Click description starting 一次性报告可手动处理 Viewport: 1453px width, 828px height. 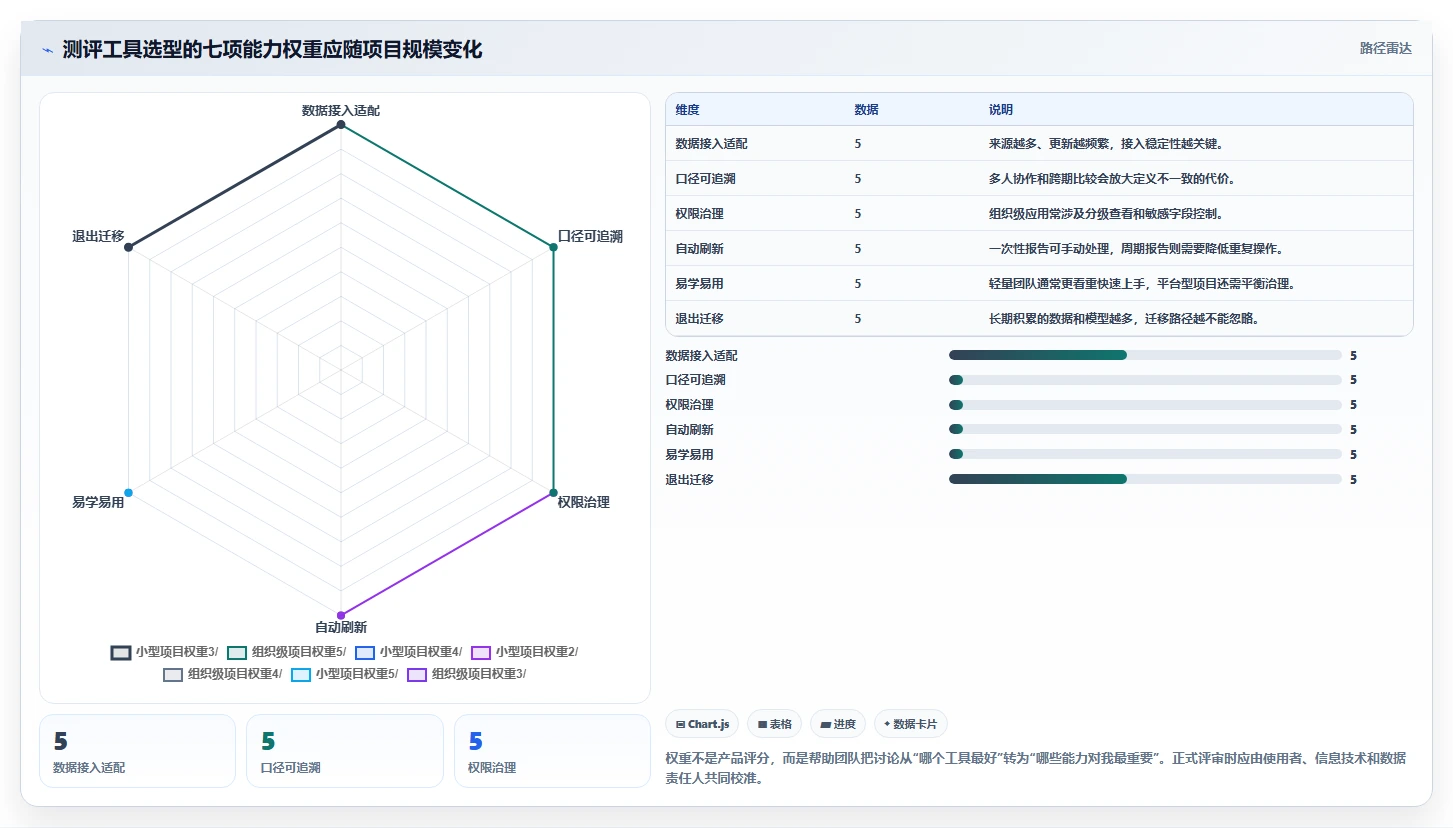point(1136,249)
